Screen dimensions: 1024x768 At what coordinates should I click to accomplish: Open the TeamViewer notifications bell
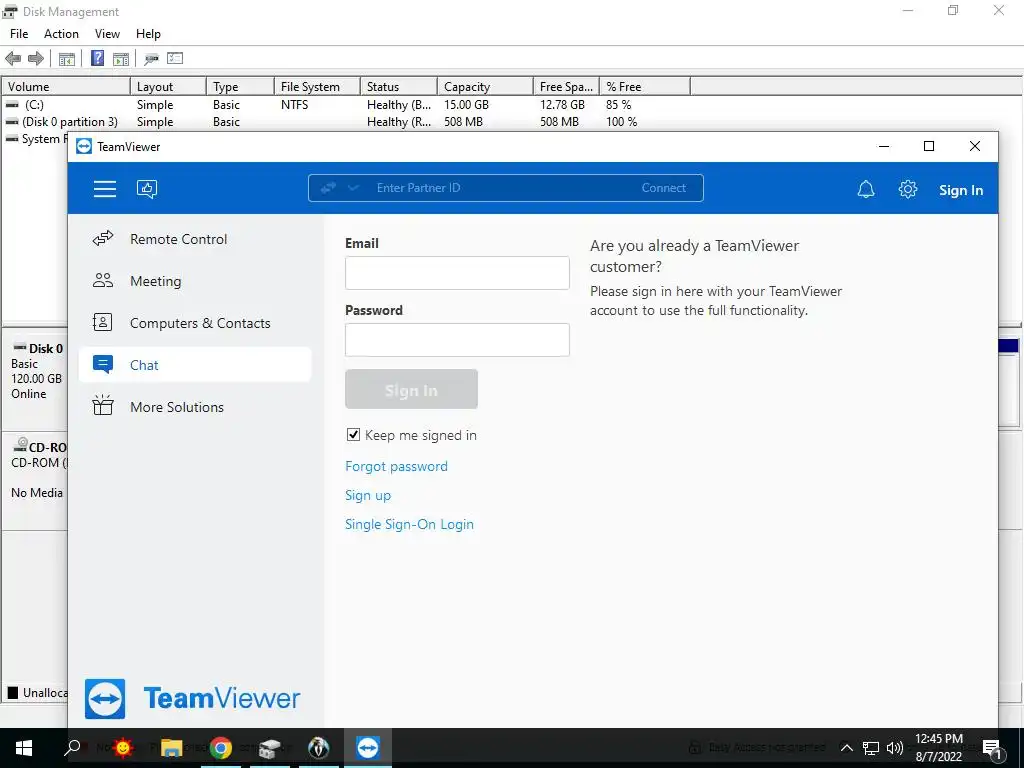point(865,189)
